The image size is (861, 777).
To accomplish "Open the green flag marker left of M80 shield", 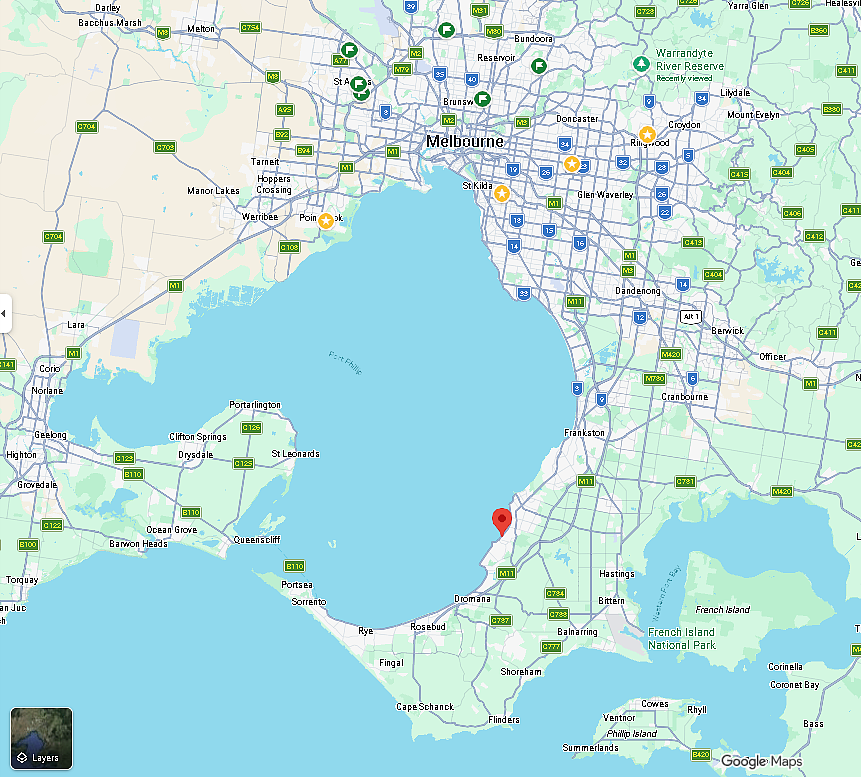I will click(446, 30).
